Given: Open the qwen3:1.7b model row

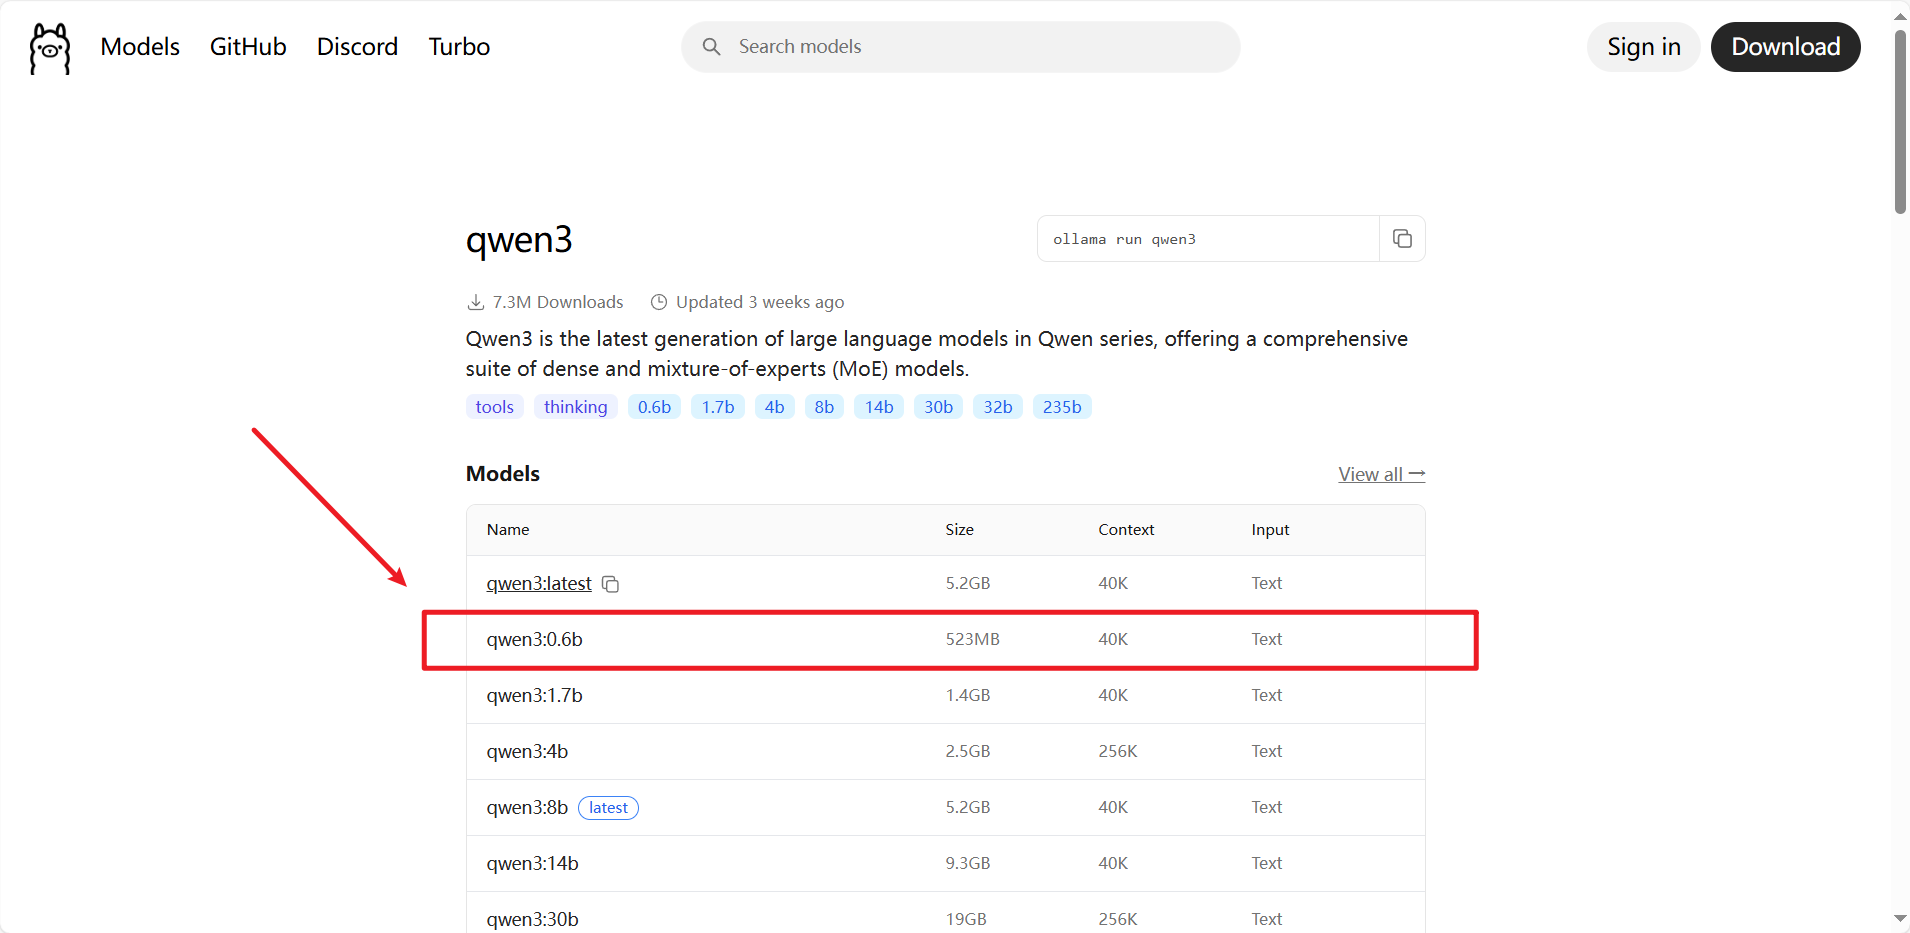Looking at the screenshot, I should [x=945, y=695].
